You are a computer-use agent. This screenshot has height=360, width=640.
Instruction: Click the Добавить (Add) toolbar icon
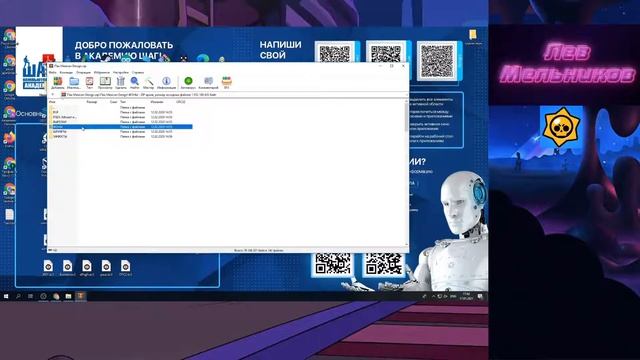[58, 82]
